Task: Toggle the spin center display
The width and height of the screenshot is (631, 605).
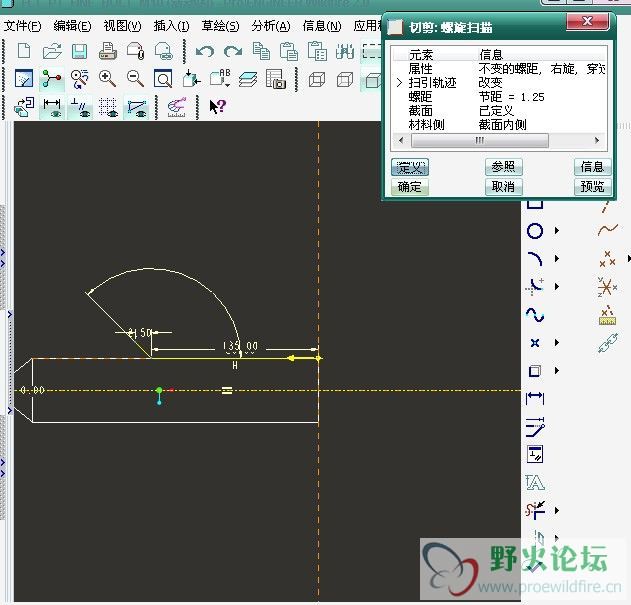Action: click(52, 78)
